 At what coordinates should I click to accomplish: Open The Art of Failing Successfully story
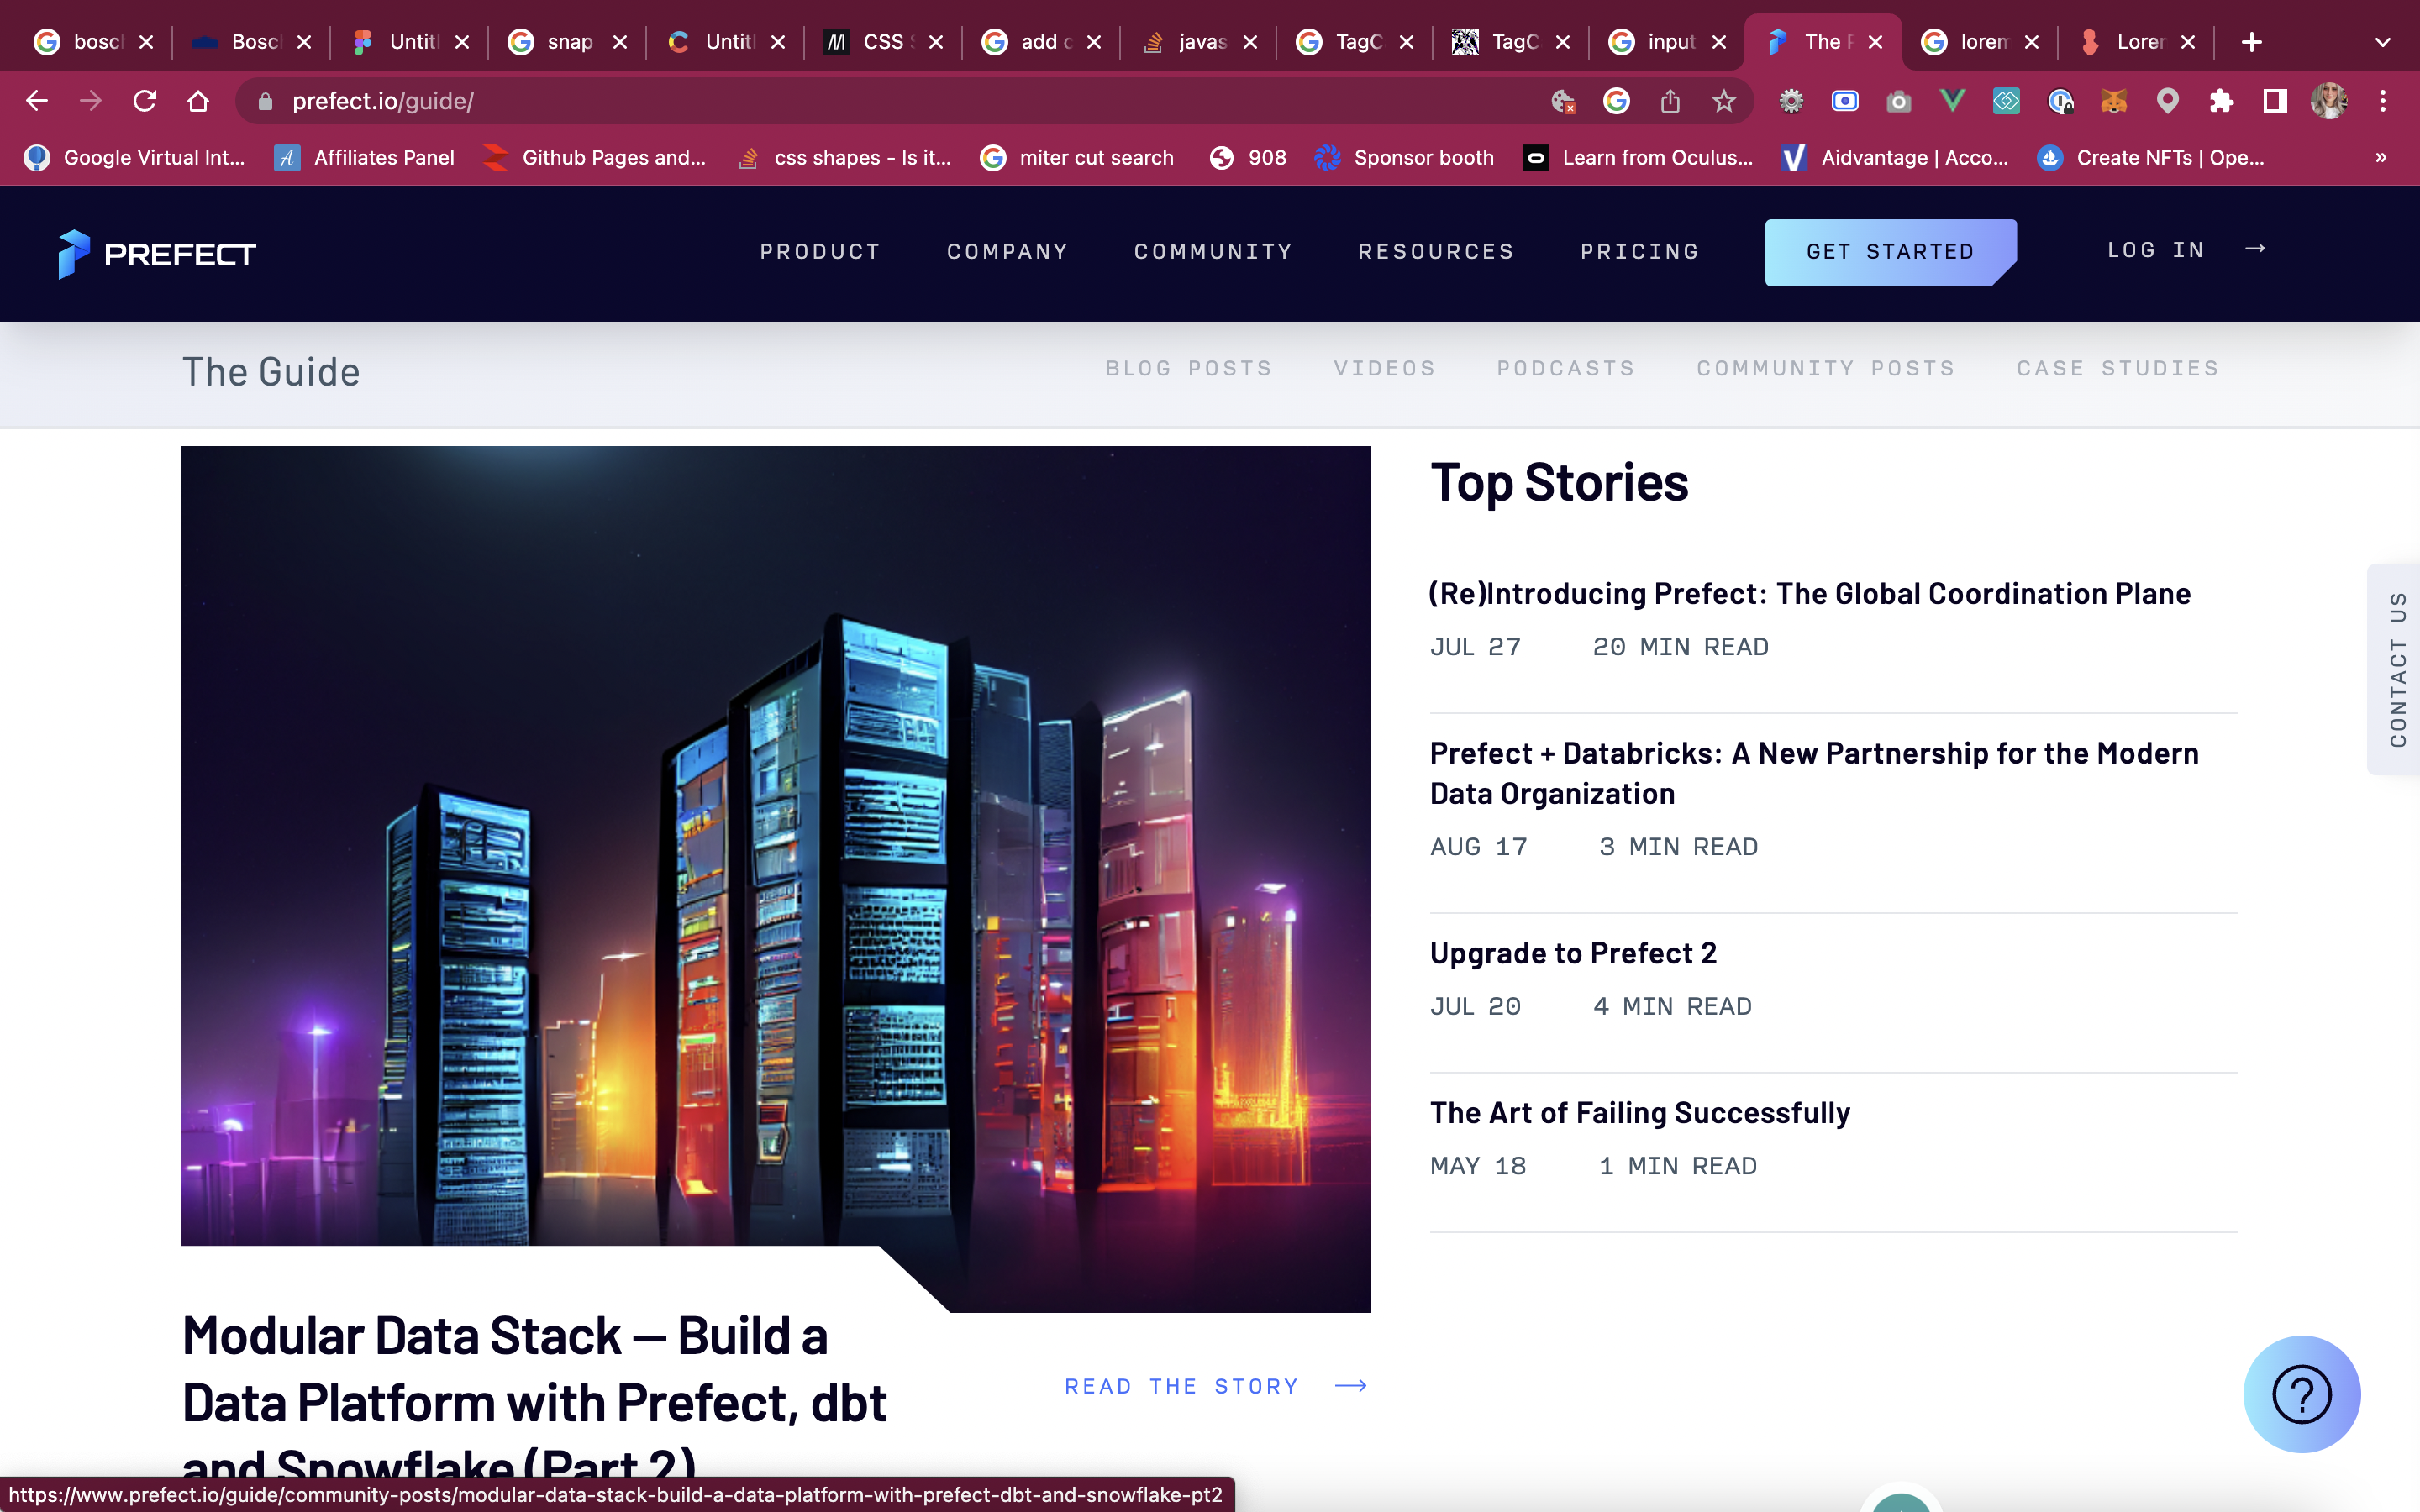click(1640, 1113)
